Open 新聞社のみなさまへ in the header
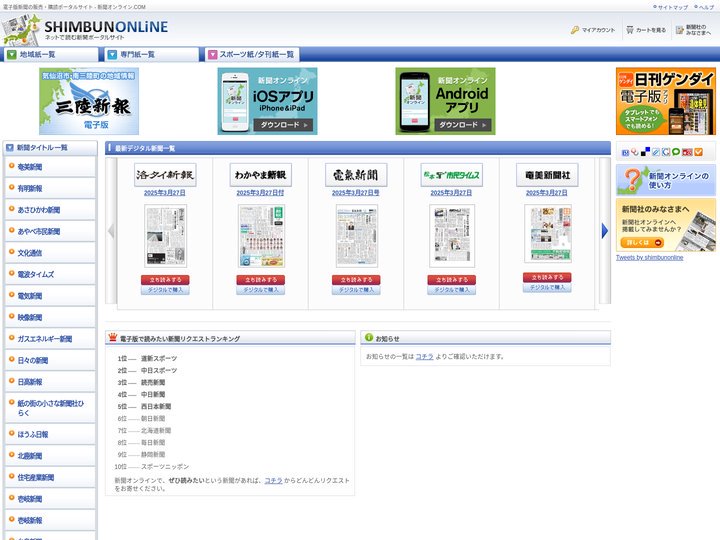 (x=693, y=30)
